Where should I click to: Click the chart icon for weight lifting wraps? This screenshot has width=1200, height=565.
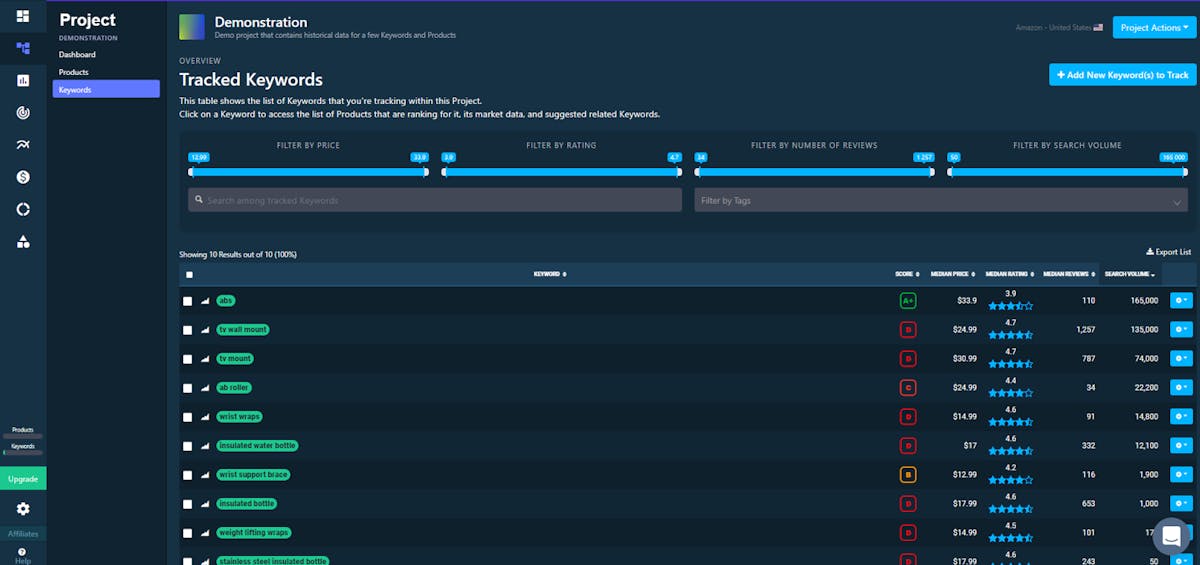205,533
